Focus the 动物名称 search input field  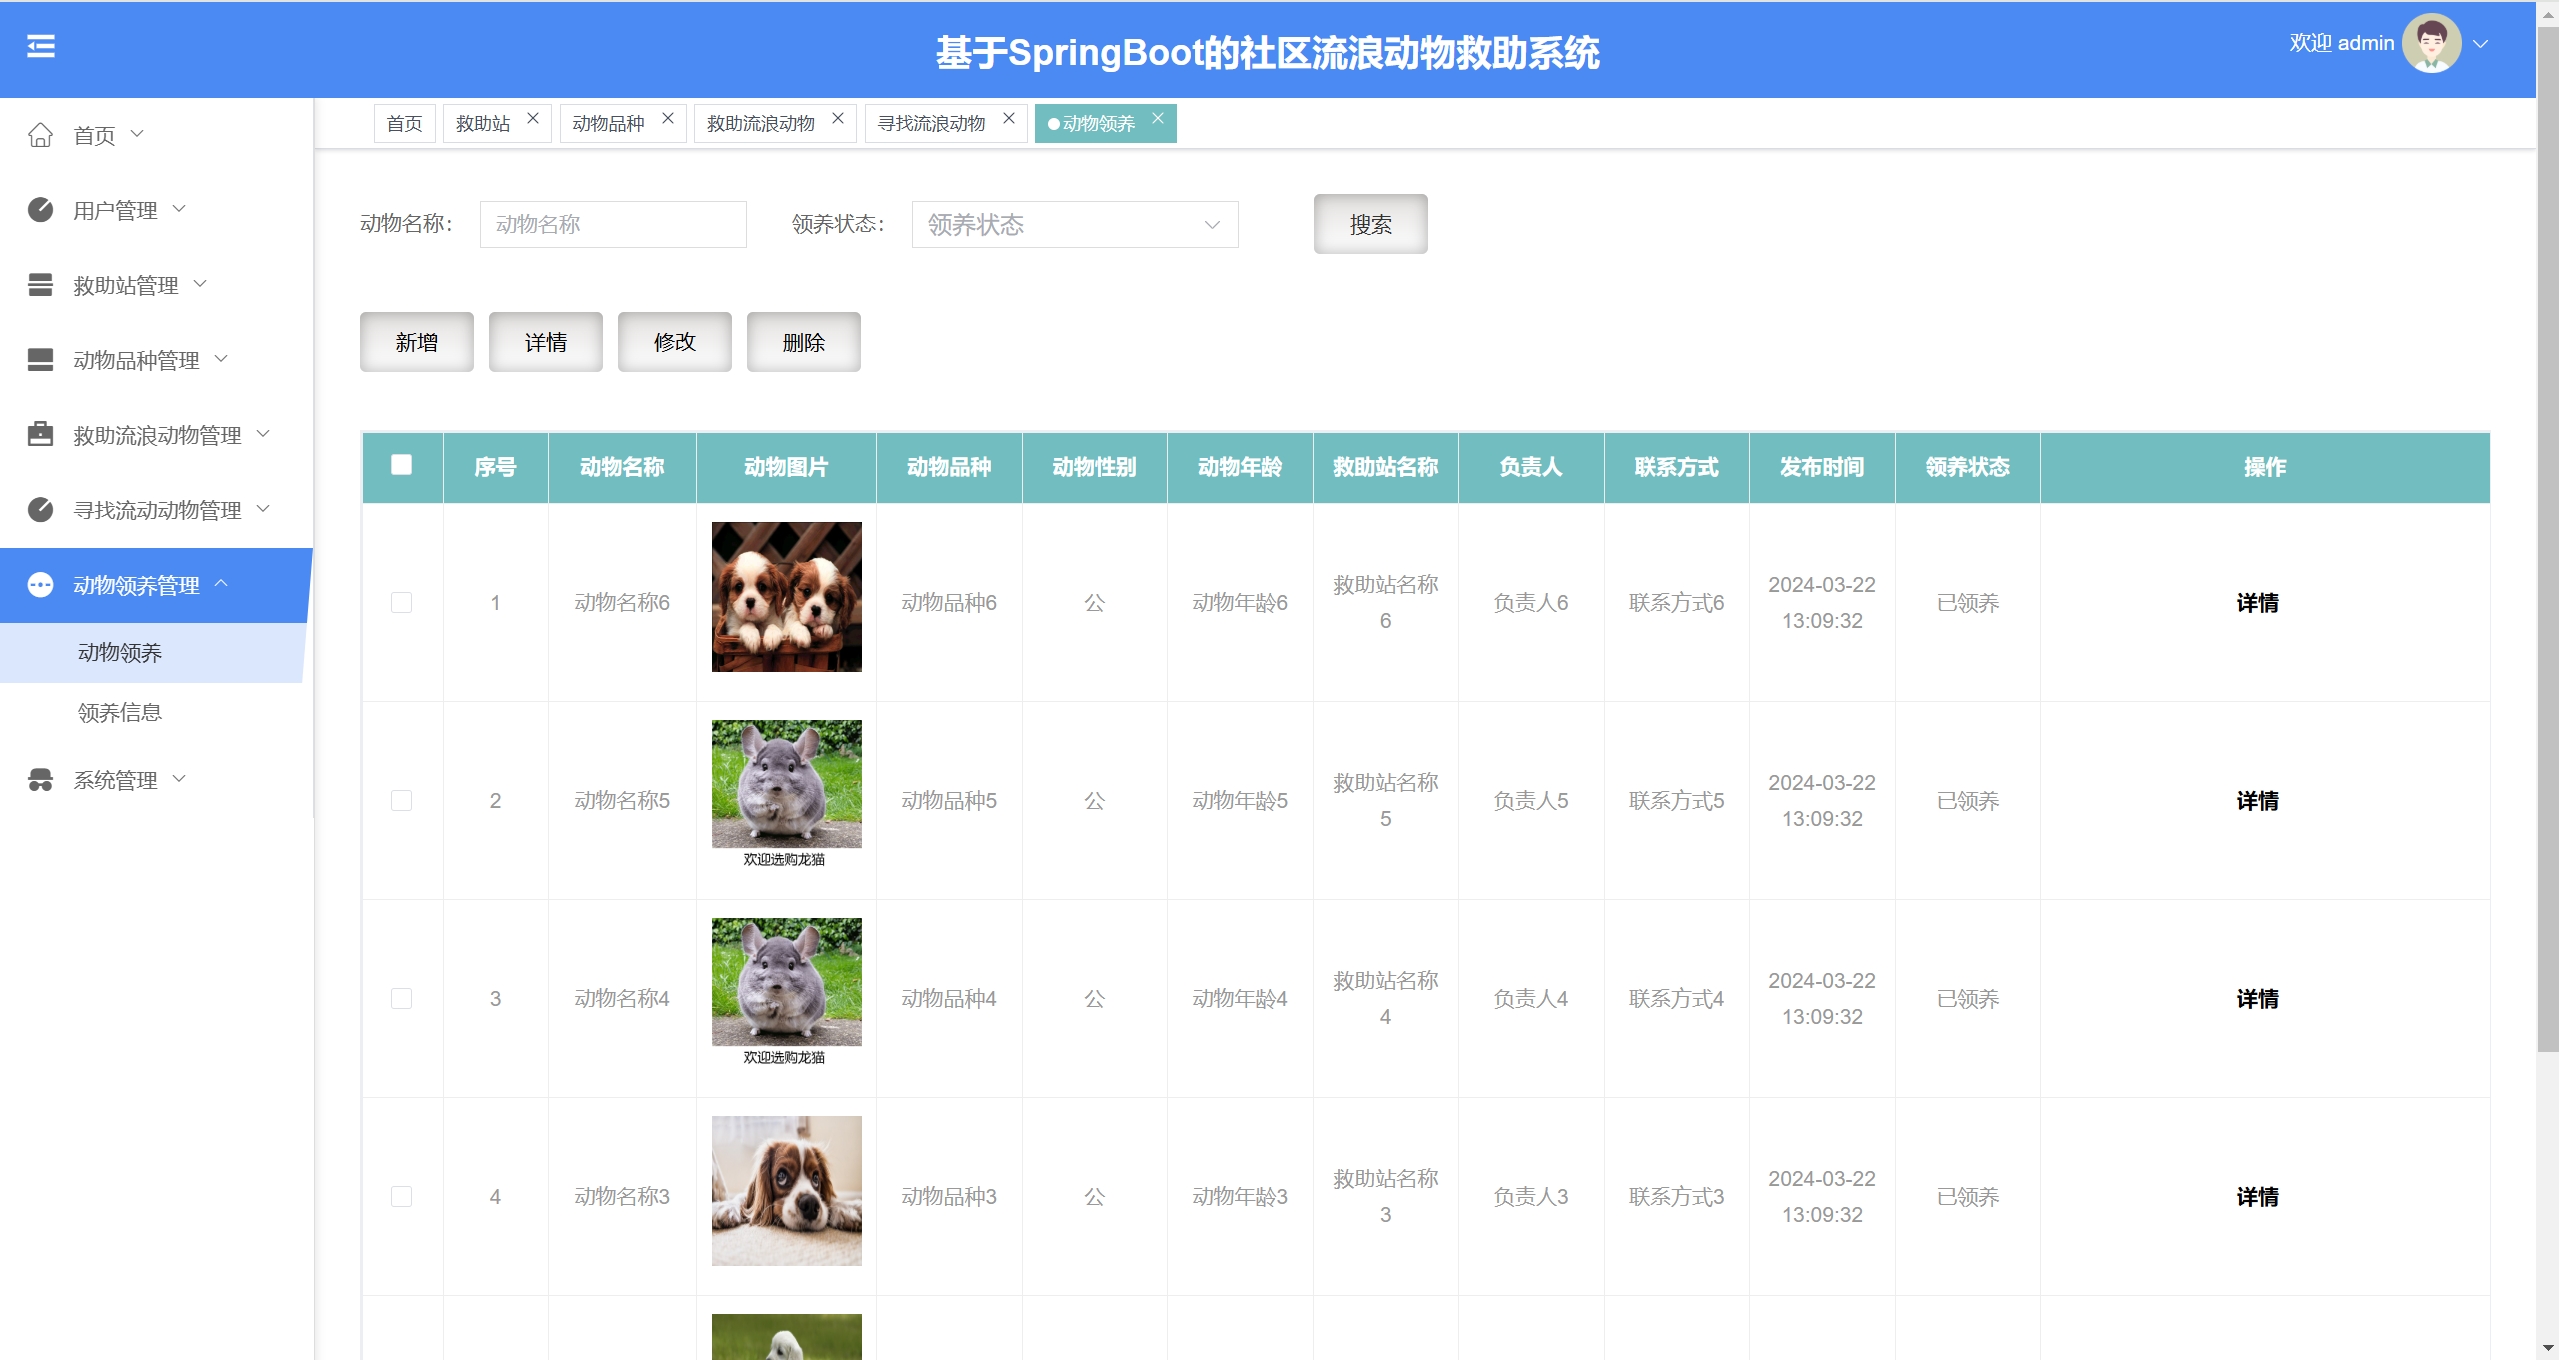click(613, 224)
